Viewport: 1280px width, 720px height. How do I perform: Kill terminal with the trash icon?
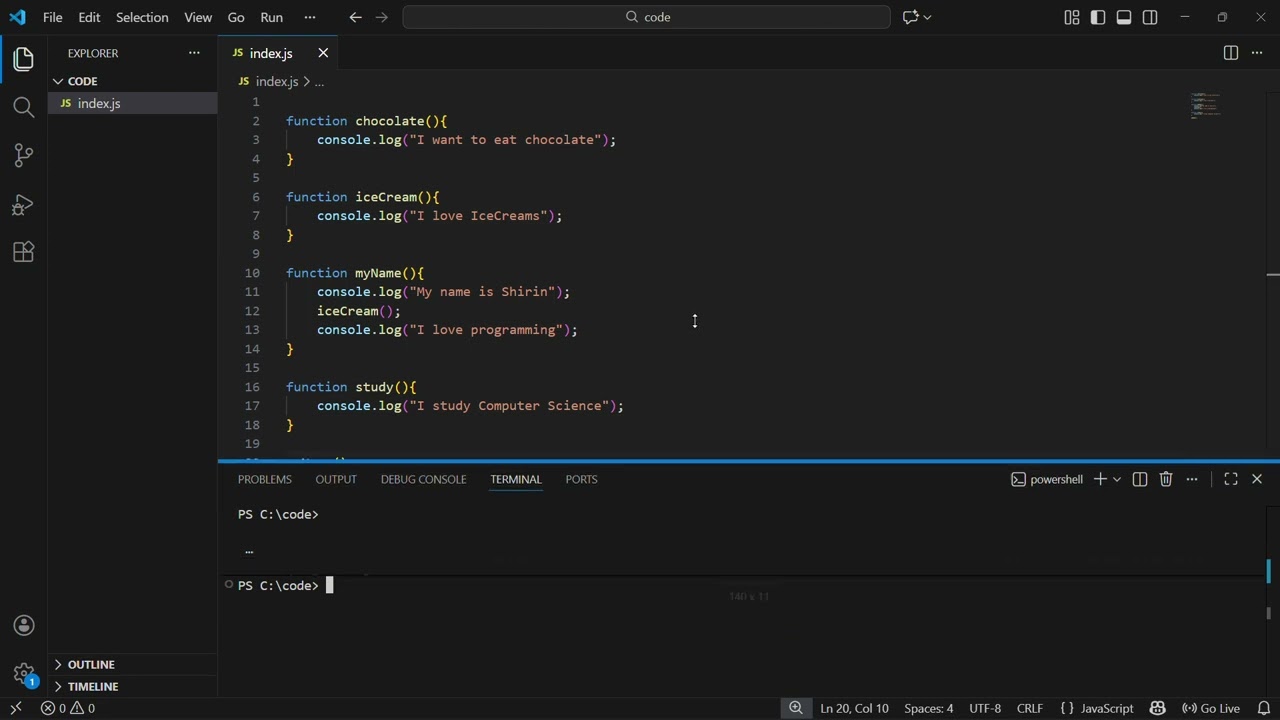point(1166,479)
